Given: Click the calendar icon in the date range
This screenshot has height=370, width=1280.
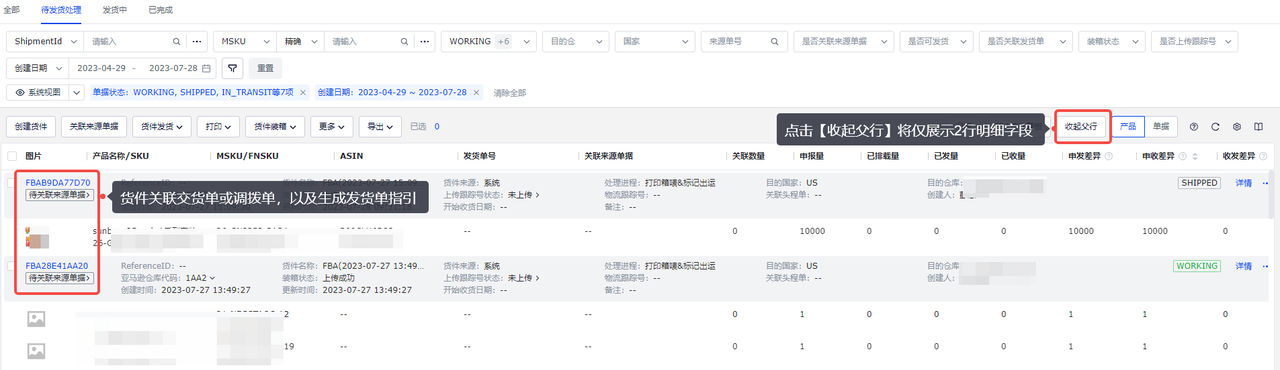Looking at the screenshot, I should (x=207, y=68).
